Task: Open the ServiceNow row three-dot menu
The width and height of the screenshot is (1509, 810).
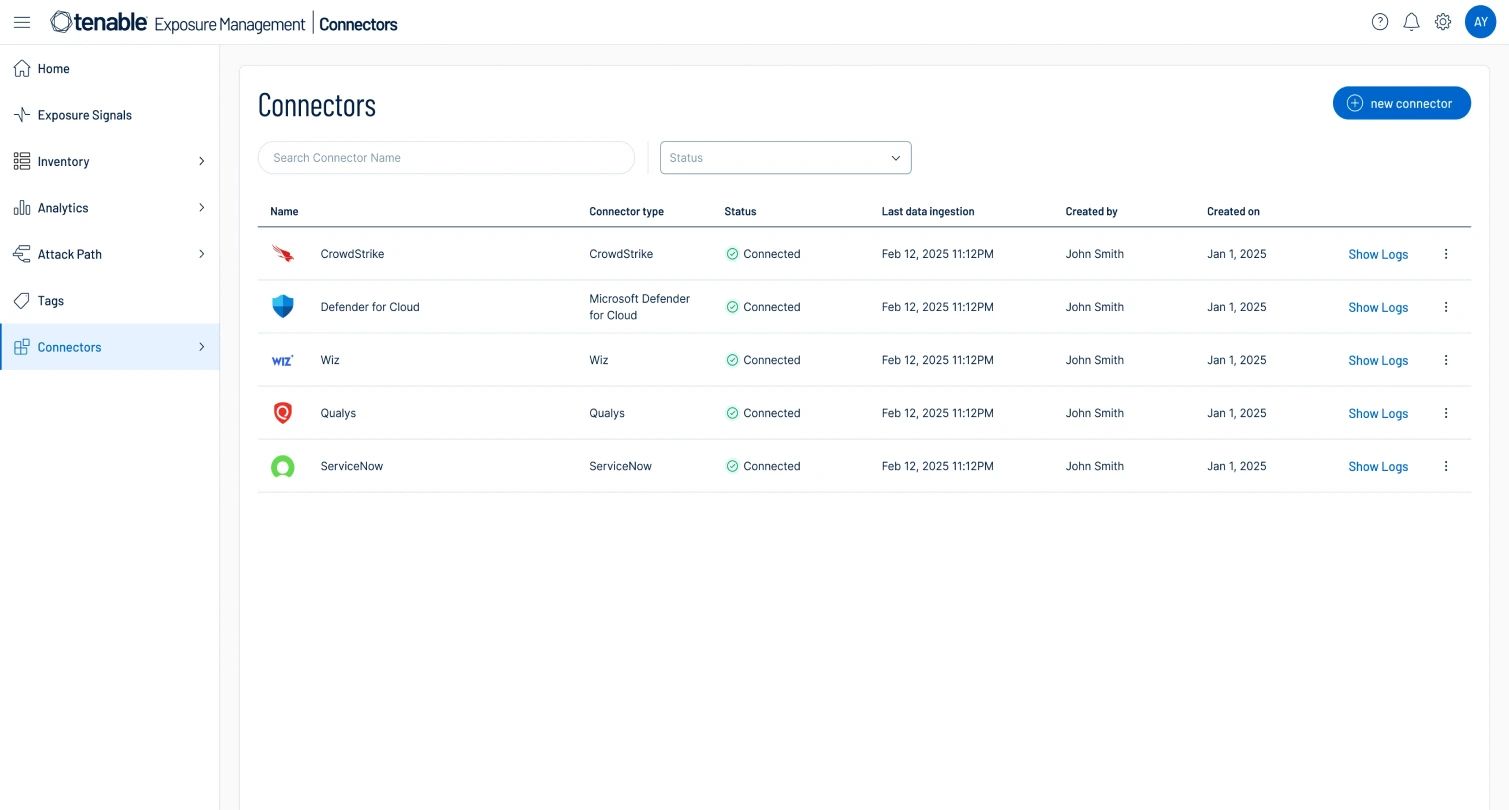Action: click(1446, 466)
